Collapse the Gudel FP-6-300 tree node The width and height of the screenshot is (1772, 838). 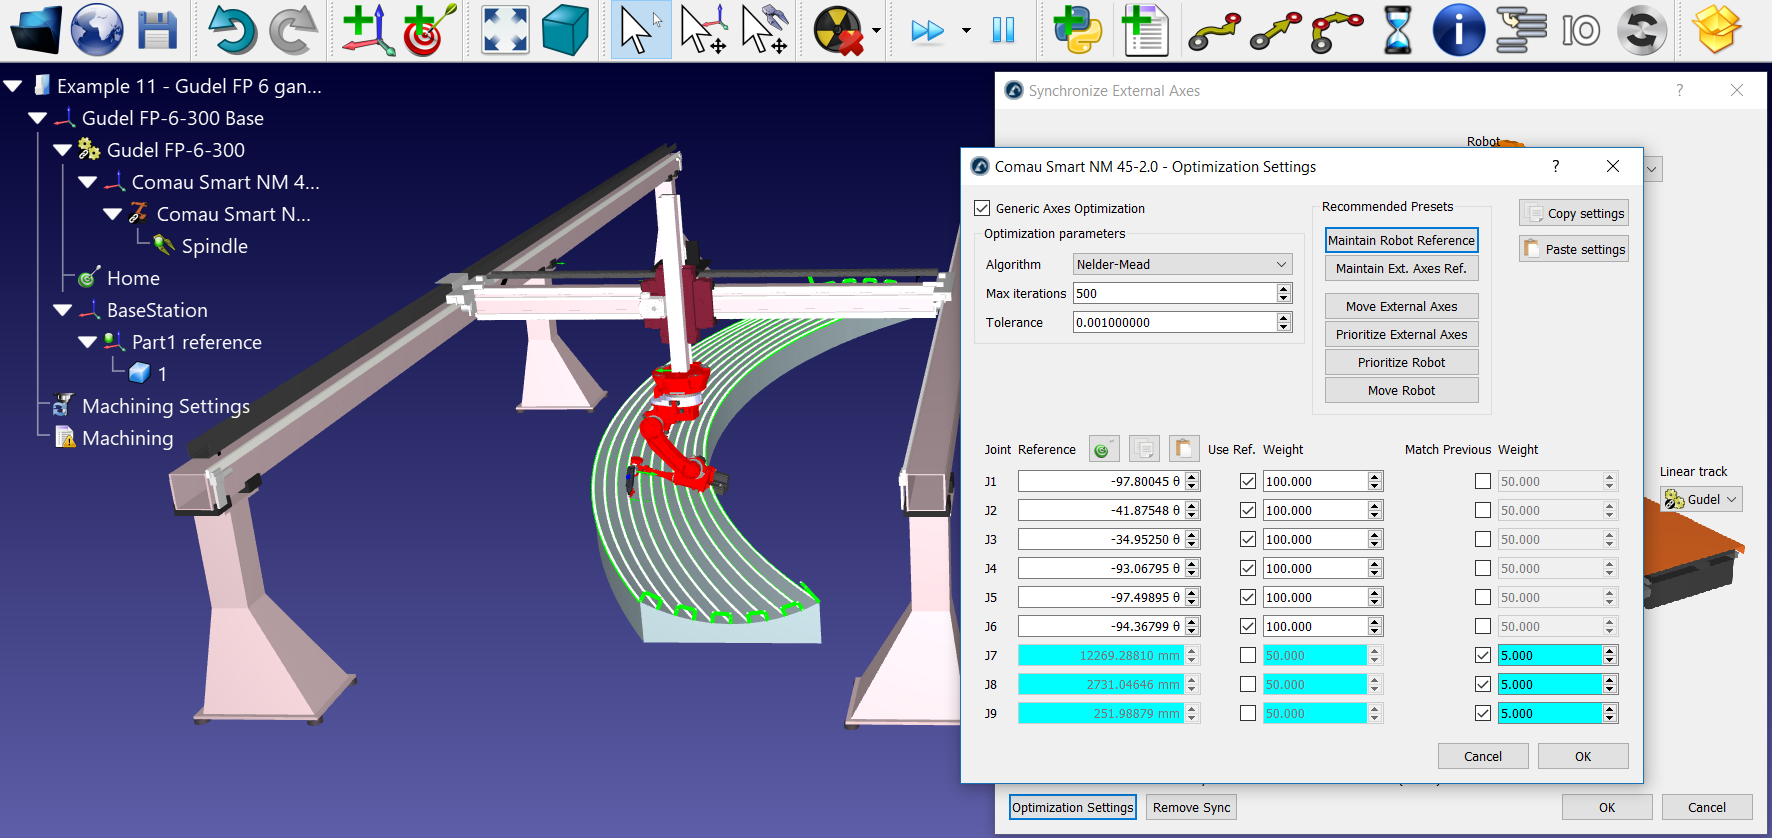[x=62, y=150]
